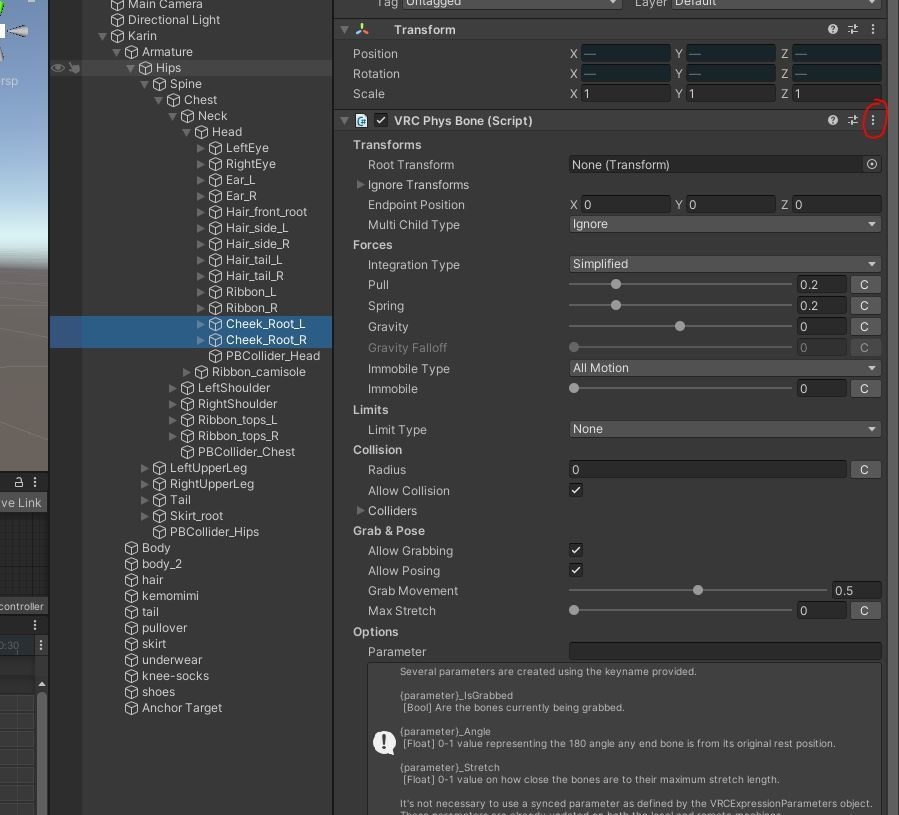899x815 pixels.
Task: Click the Pull curve C button
Action: click(x=864, y=284)
